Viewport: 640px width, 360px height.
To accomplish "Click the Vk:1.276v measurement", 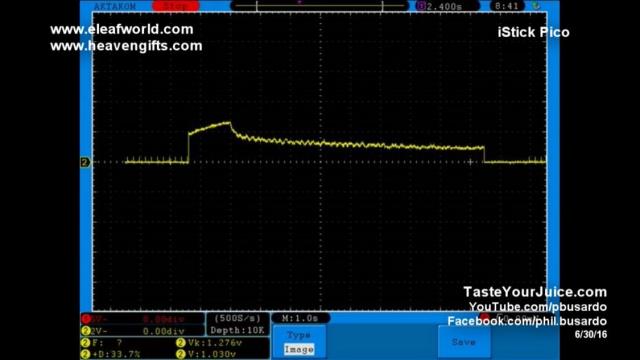I will [209, 343].
